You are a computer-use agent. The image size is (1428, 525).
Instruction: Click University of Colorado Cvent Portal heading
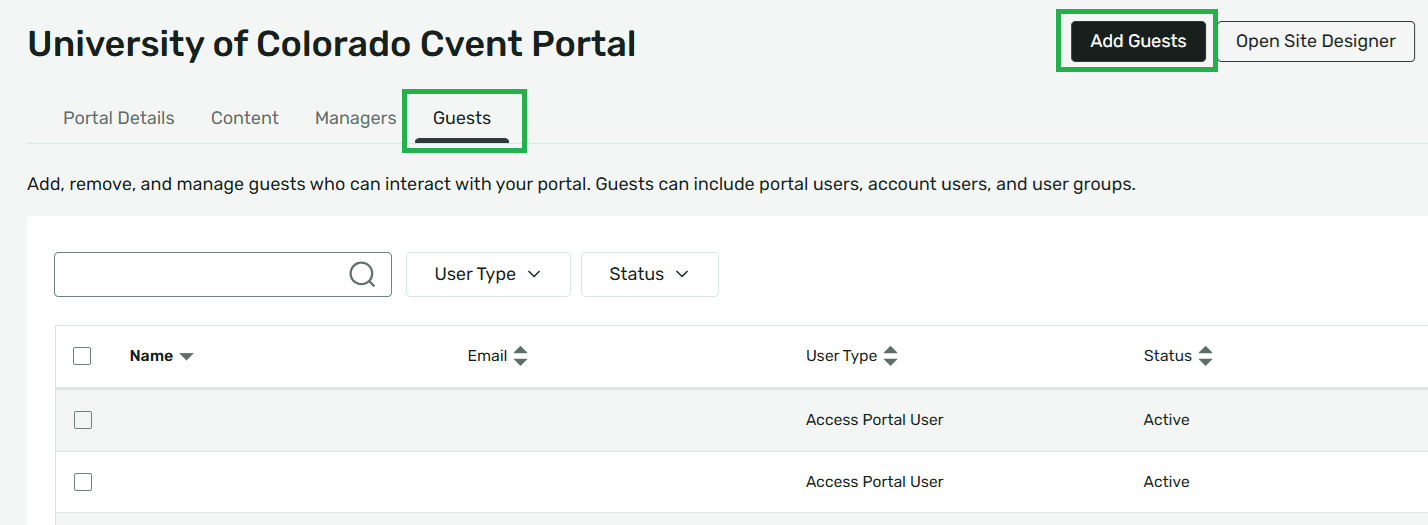332,44
